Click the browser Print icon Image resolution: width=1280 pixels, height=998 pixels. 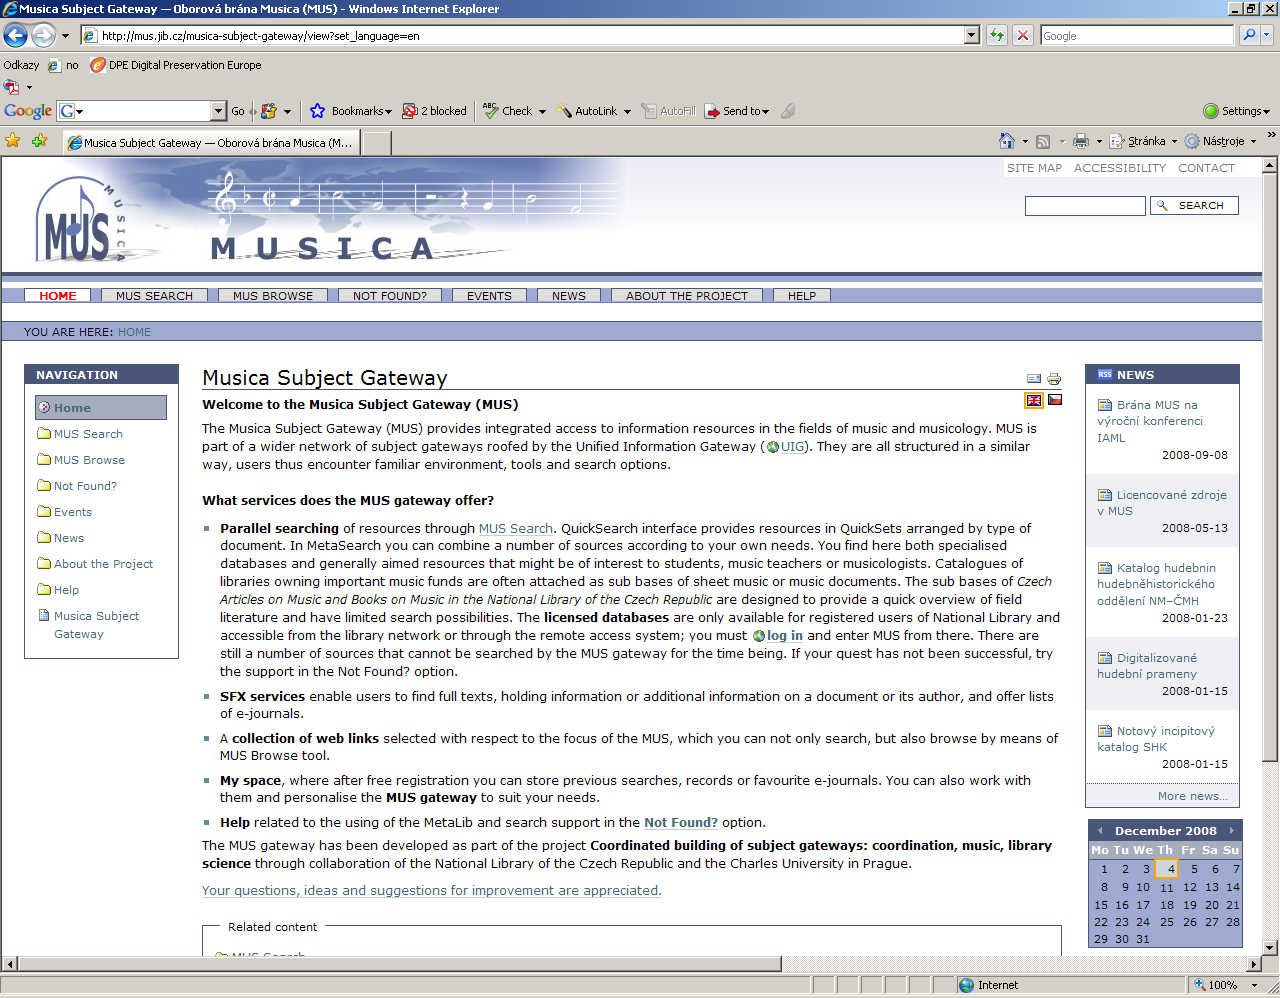pyautogui.click(x=1080, y=141)
